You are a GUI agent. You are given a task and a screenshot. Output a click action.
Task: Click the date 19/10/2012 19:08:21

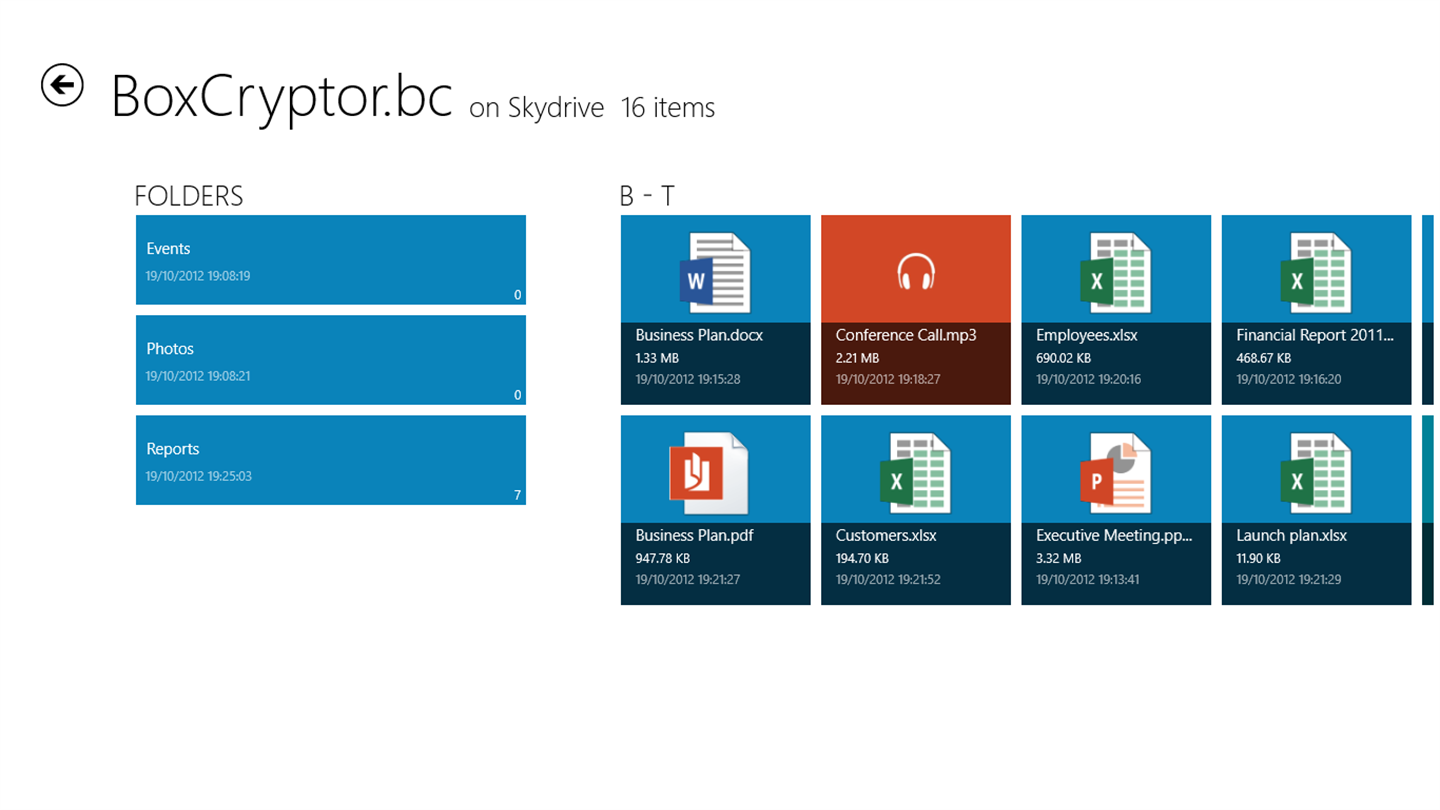tap(198, 376)
